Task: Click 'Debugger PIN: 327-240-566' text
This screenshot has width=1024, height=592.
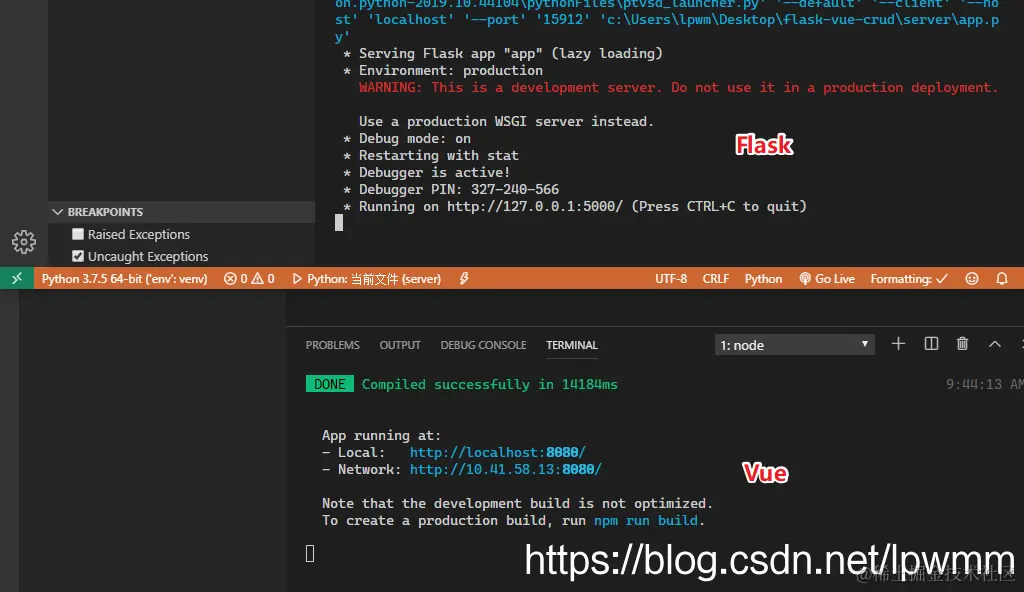Action: (x=458, y=189)
